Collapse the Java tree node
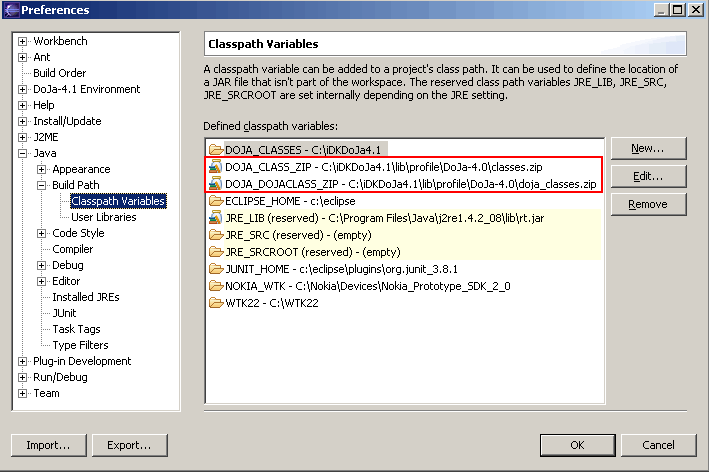Viewport: 709px width, 472px height. coord(22,153)
